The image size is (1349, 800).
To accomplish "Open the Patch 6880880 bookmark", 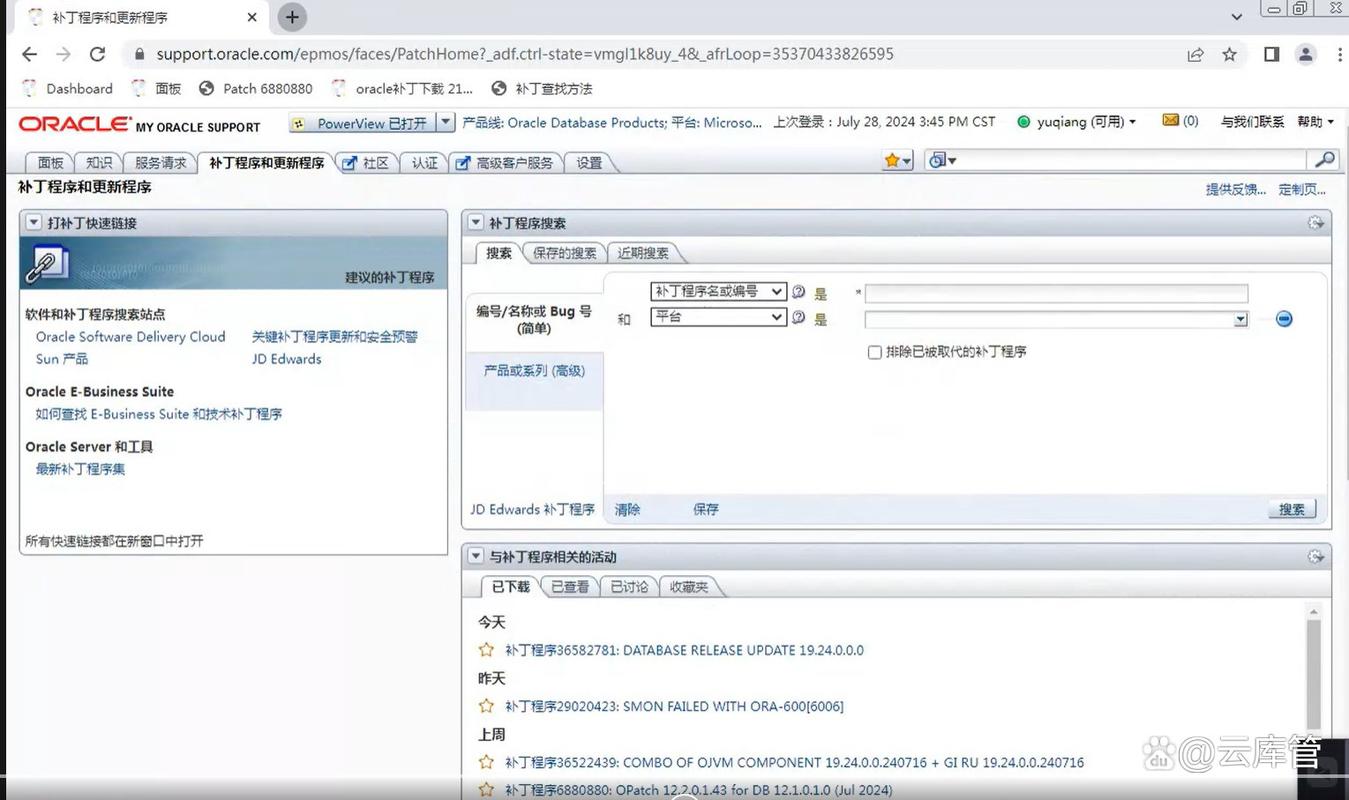I will 256,88.
